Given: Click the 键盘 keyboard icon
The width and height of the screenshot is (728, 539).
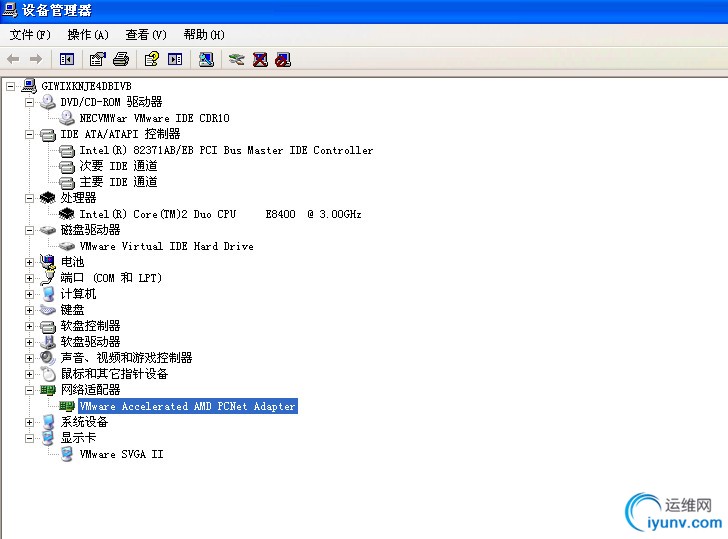Looking at the screenshot, I should 48,310.
